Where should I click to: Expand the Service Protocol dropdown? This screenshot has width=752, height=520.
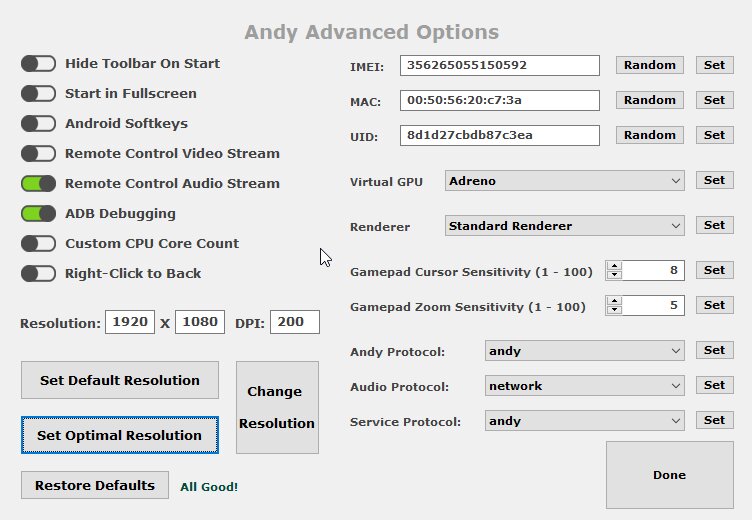point(585,421)
